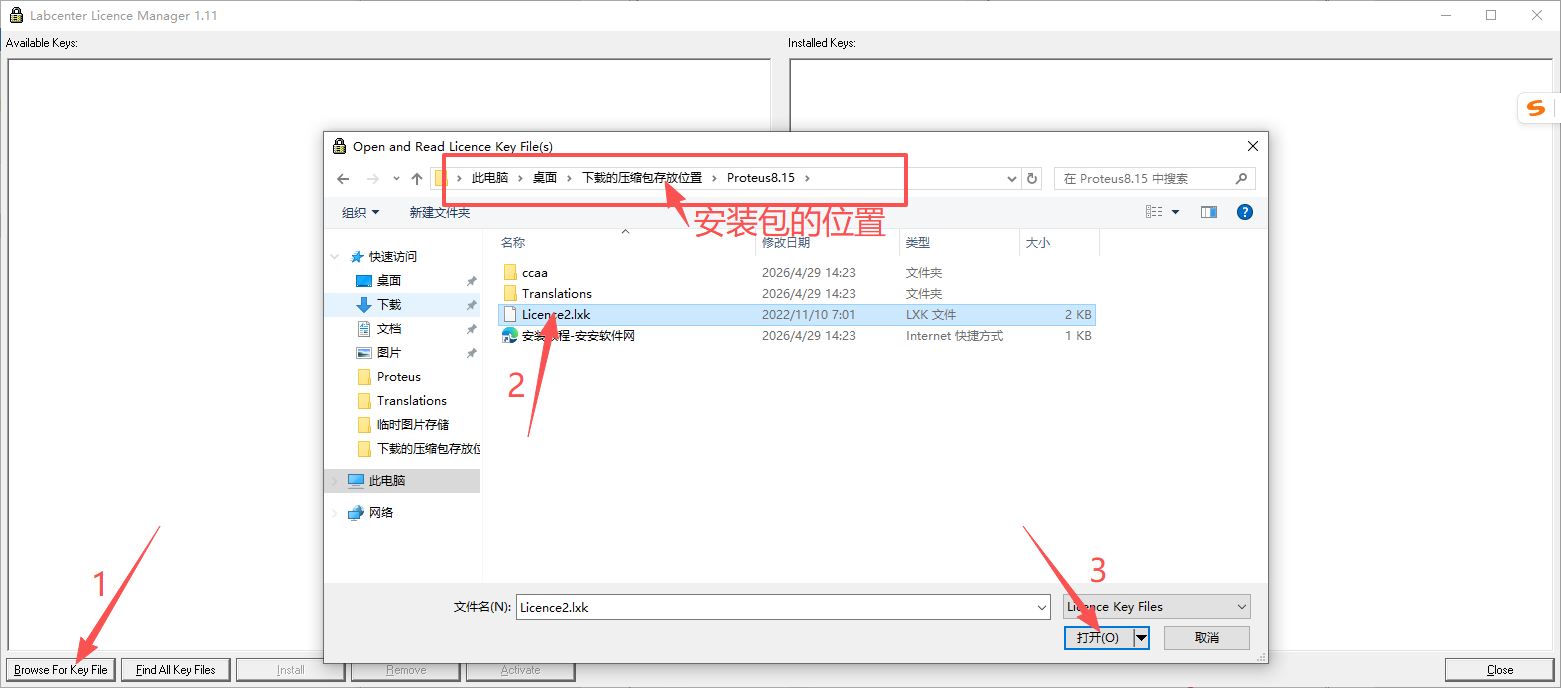
Task: Select 此电脑 in navigation pane
Action: click(x=386, y=481)
